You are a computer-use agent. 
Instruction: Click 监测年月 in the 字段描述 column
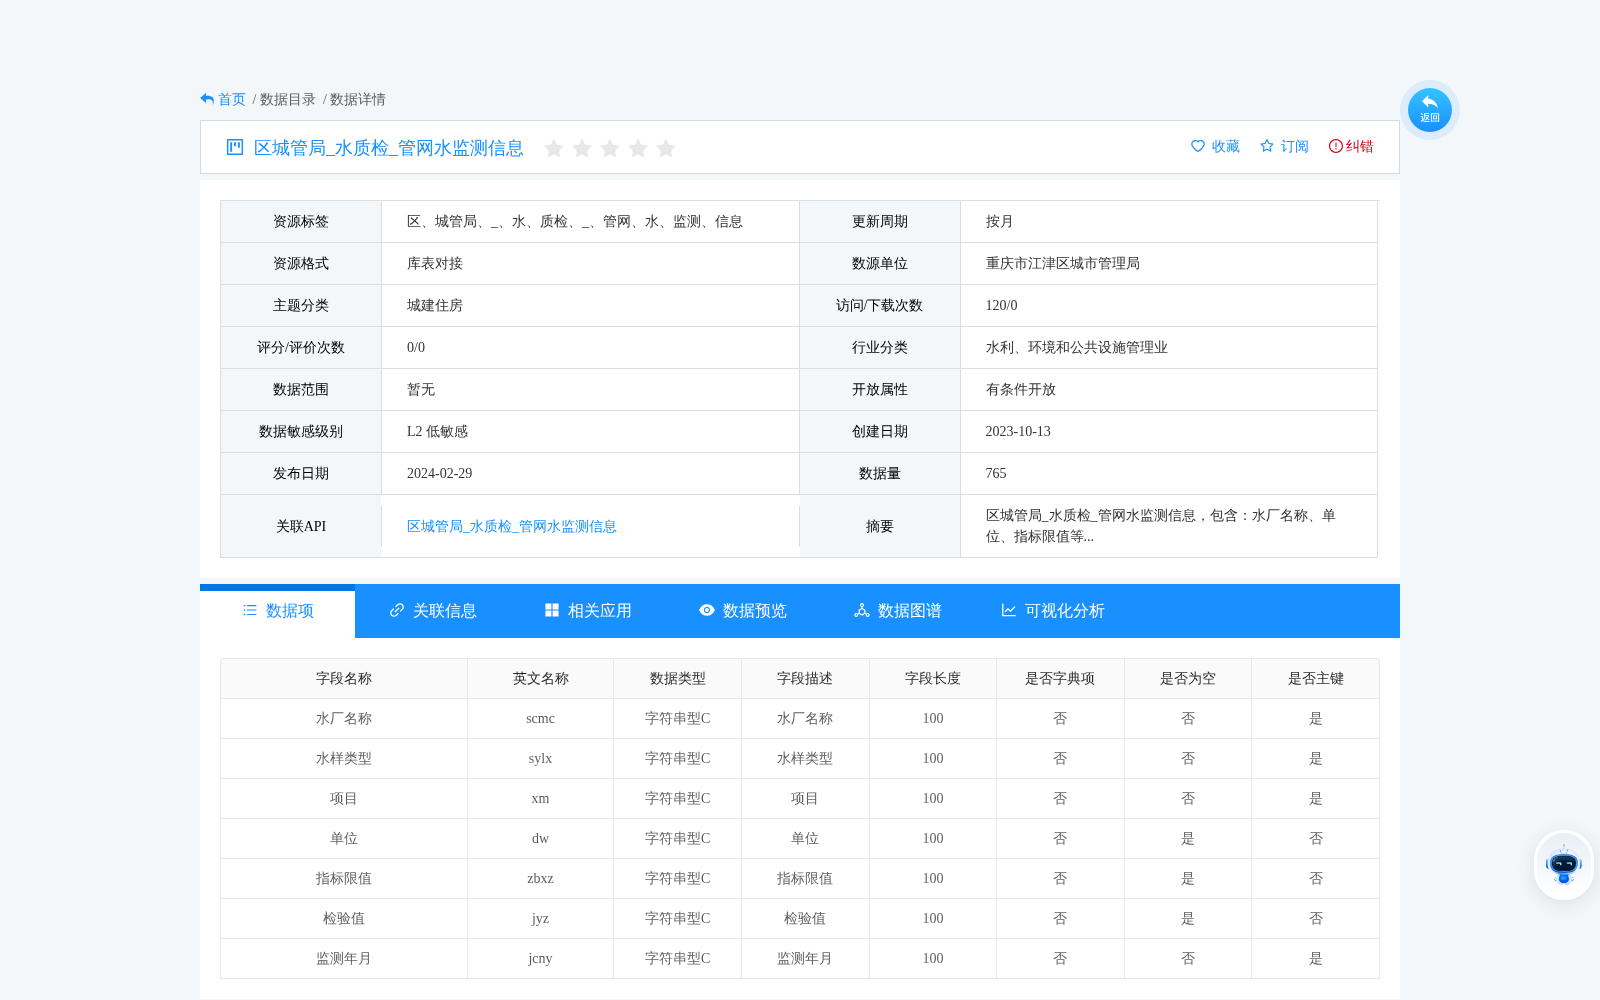point(805,958)
